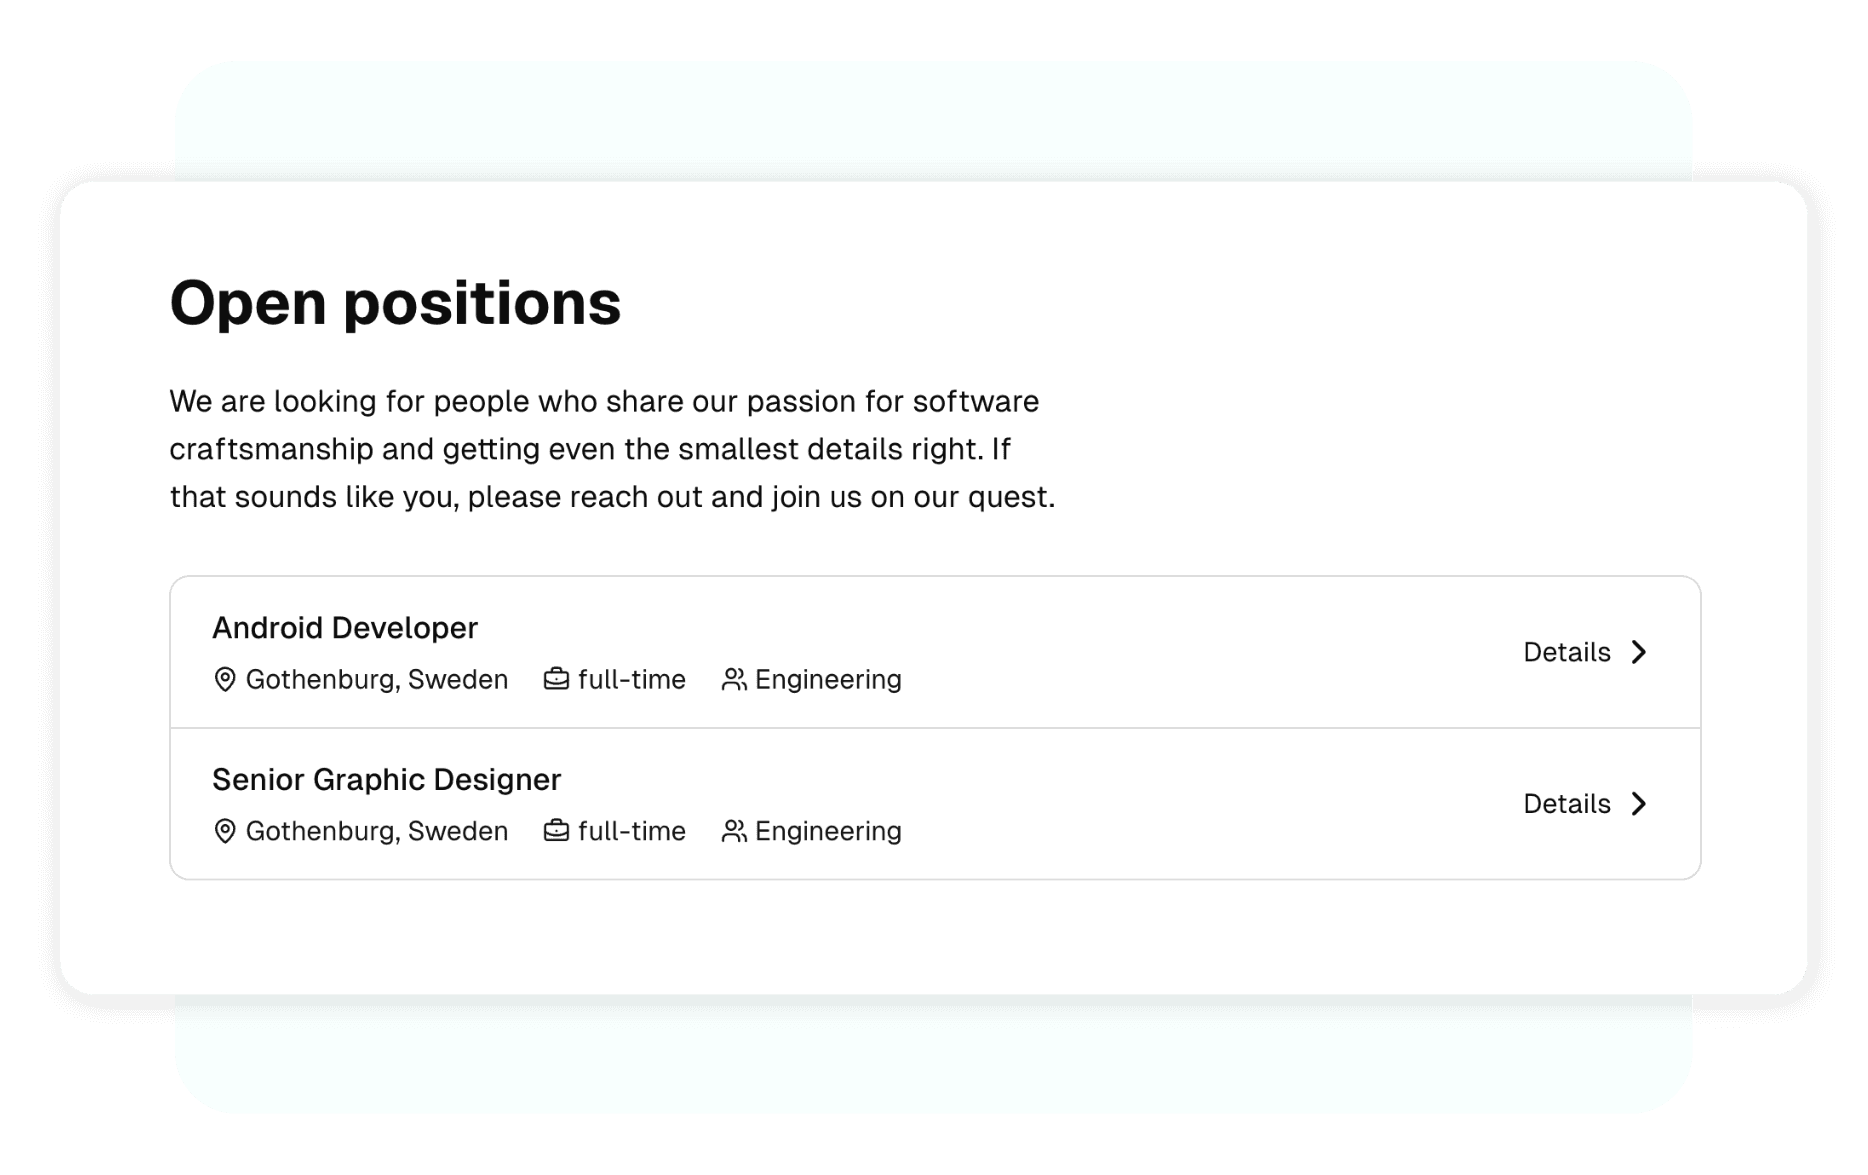
Task: Click the location pin icon for Android Developer
Action: [x=225, y=680]
